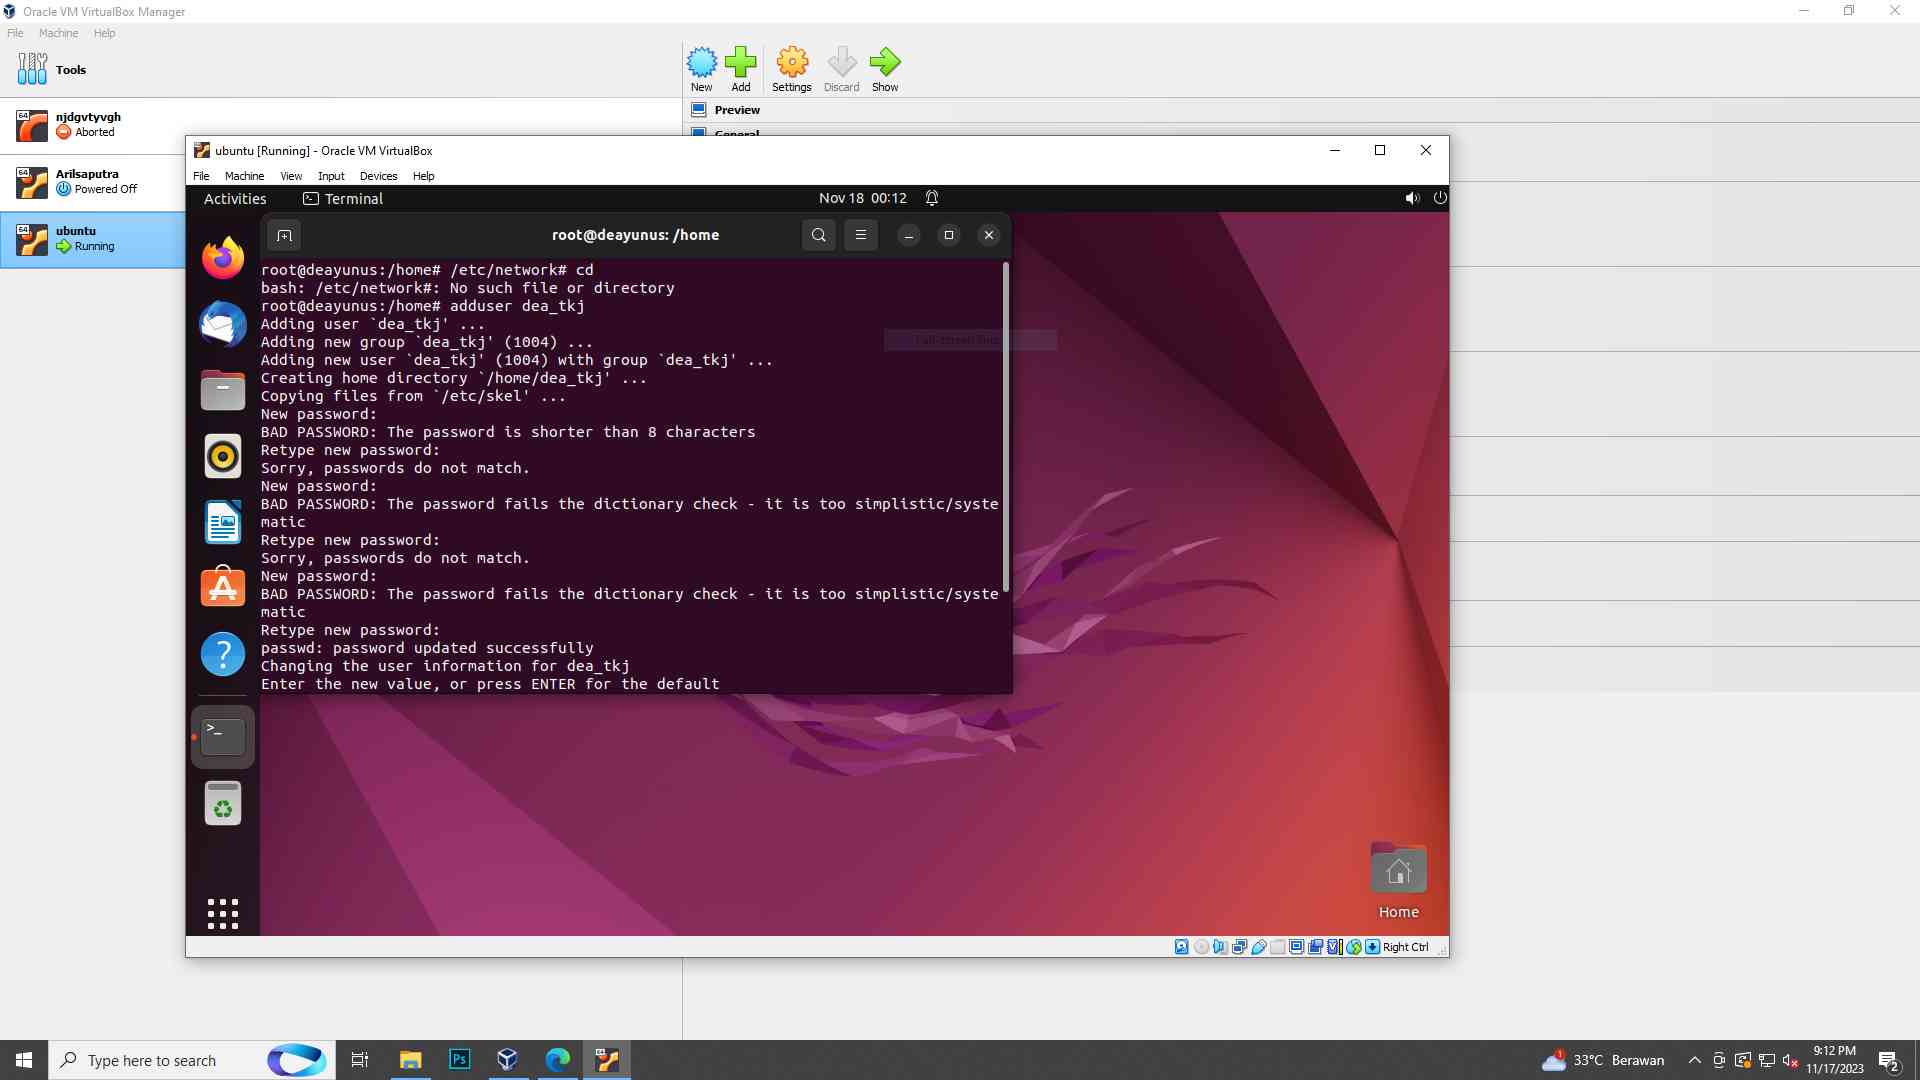Open File Explorer from taskbar

[x=410, y=1060]
